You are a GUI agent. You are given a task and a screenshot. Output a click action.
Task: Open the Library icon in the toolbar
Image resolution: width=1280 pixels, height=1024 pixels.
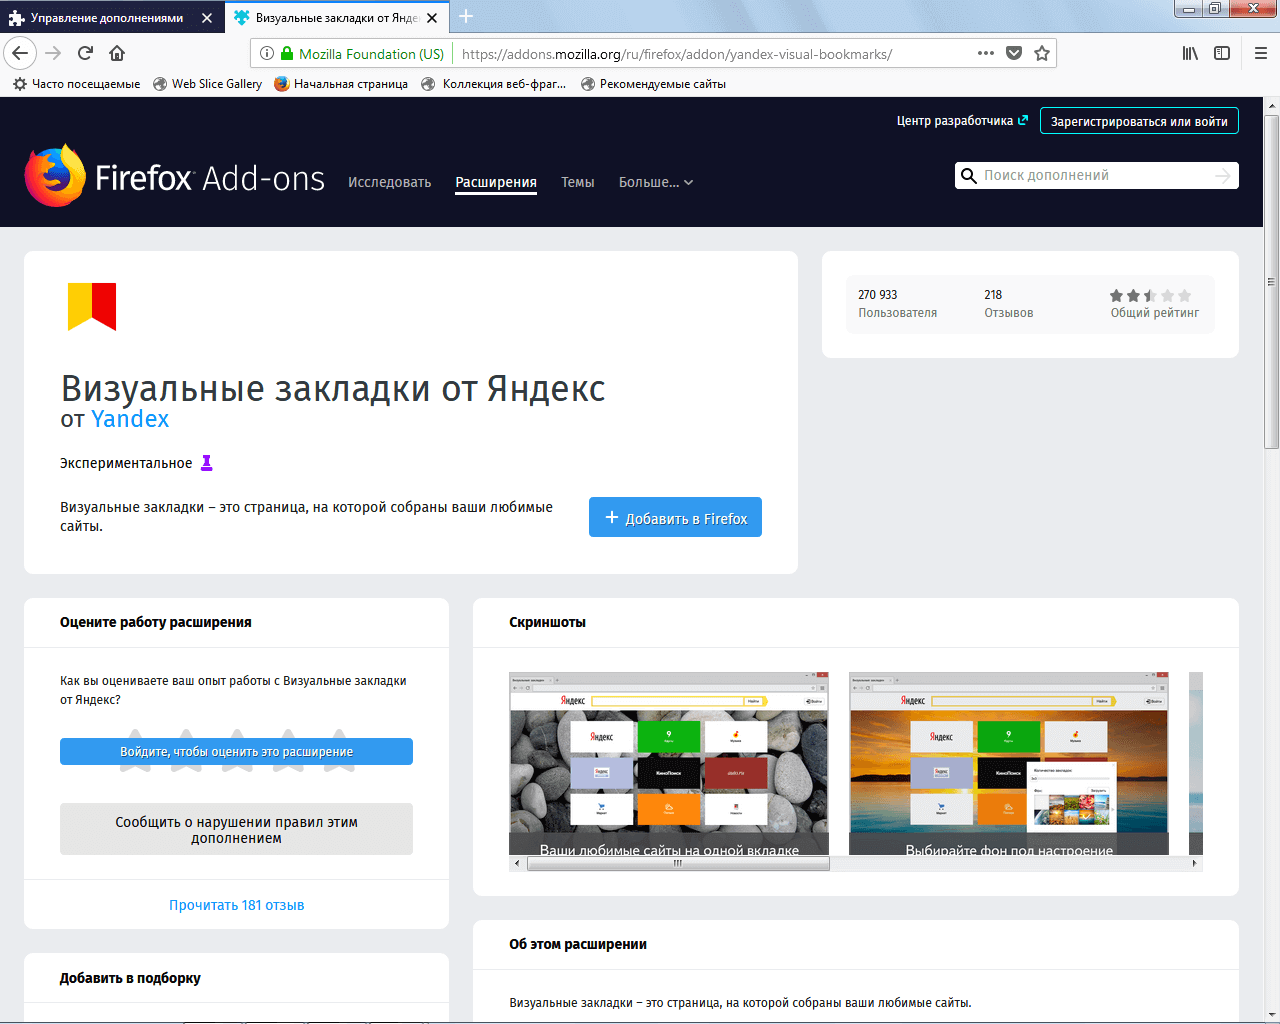[1190, 53]
